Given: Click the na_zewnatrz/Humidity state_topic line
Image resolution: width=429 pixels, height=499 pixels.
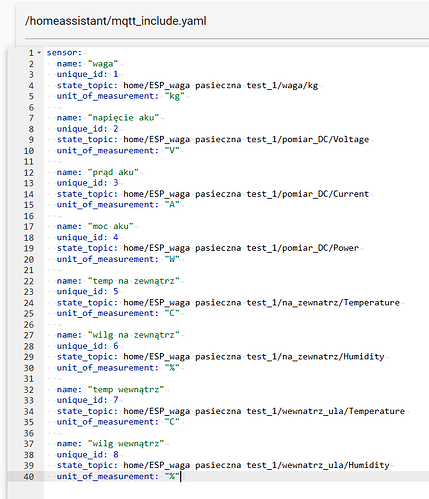Looking at the screenshot, I should [221, 357].
